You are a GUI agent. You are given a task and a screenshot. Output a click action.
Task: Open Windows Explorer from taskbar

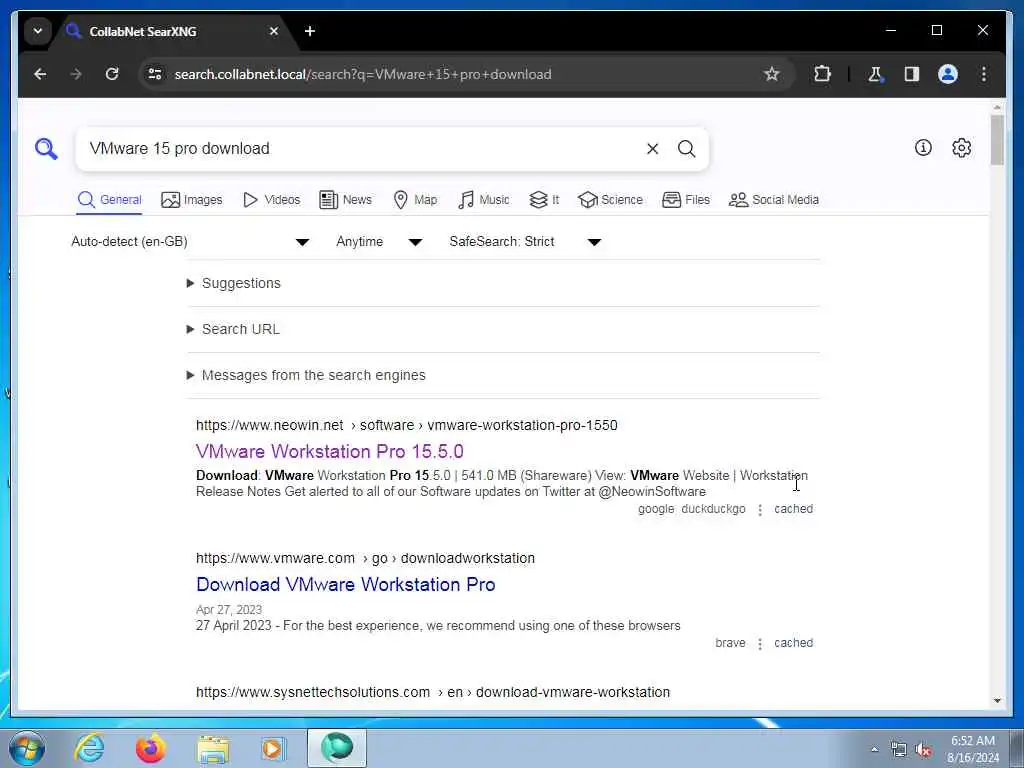213,749
